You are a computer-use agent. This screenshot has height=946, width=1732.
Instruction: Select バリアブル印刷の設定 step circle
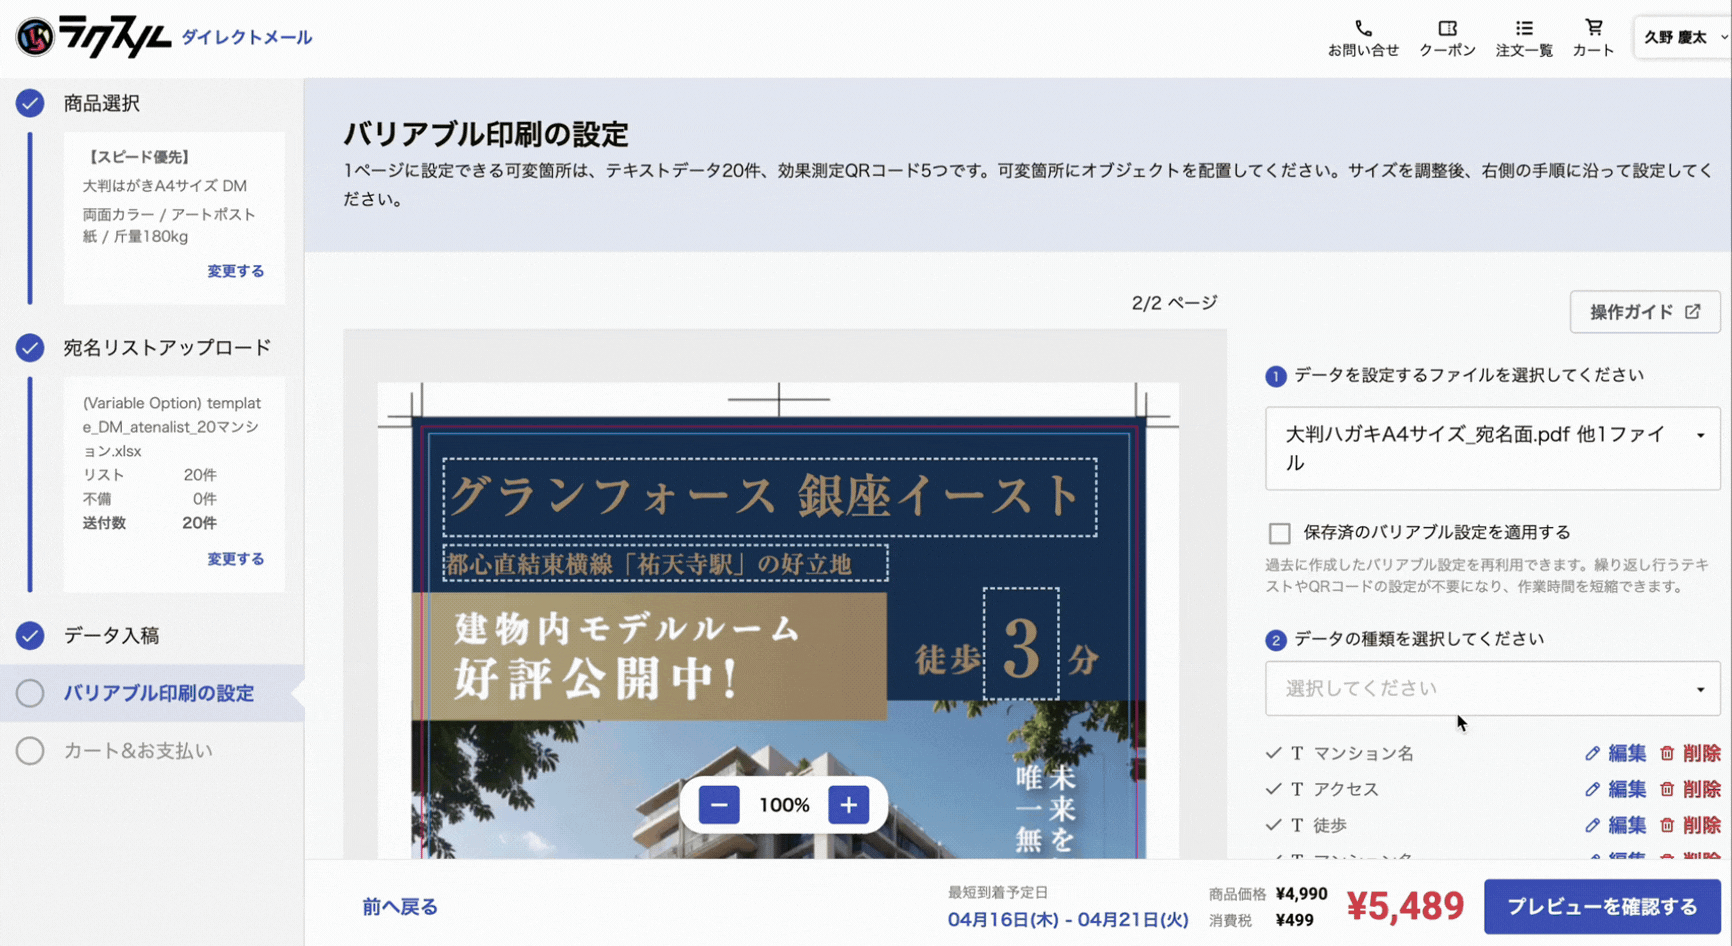pyautogui.click(x=30, y=693)
